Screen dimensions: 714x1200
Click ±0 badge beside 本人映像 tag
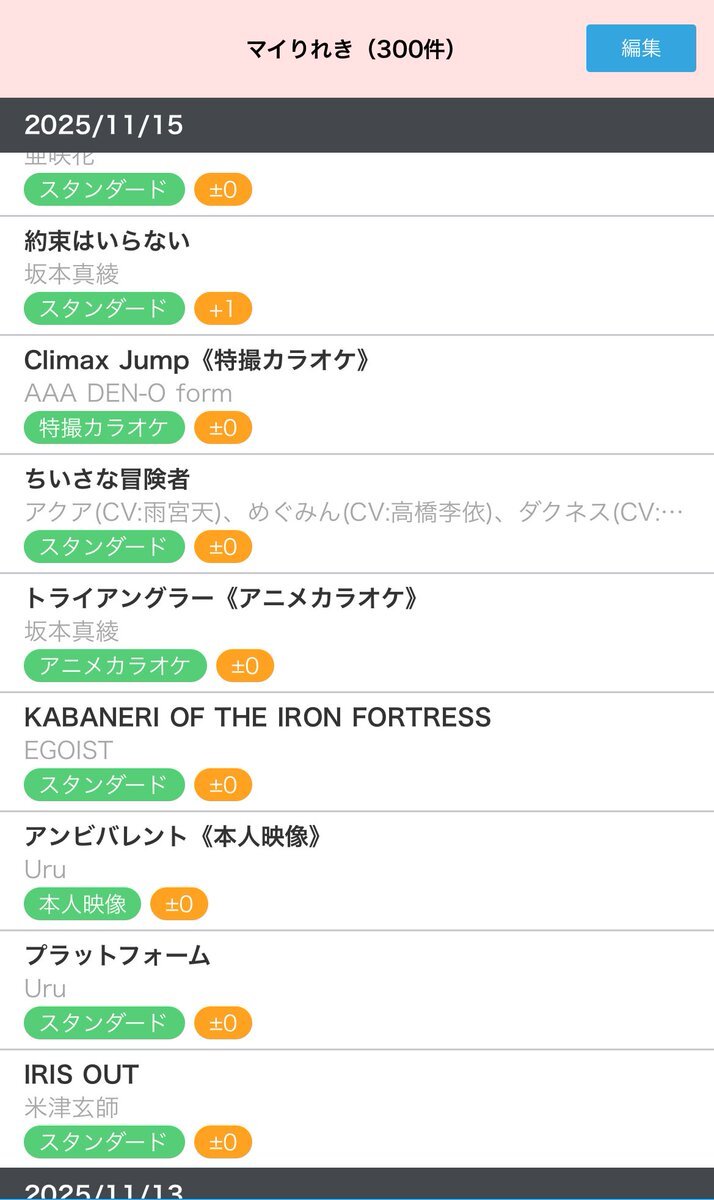pos(179,904)
